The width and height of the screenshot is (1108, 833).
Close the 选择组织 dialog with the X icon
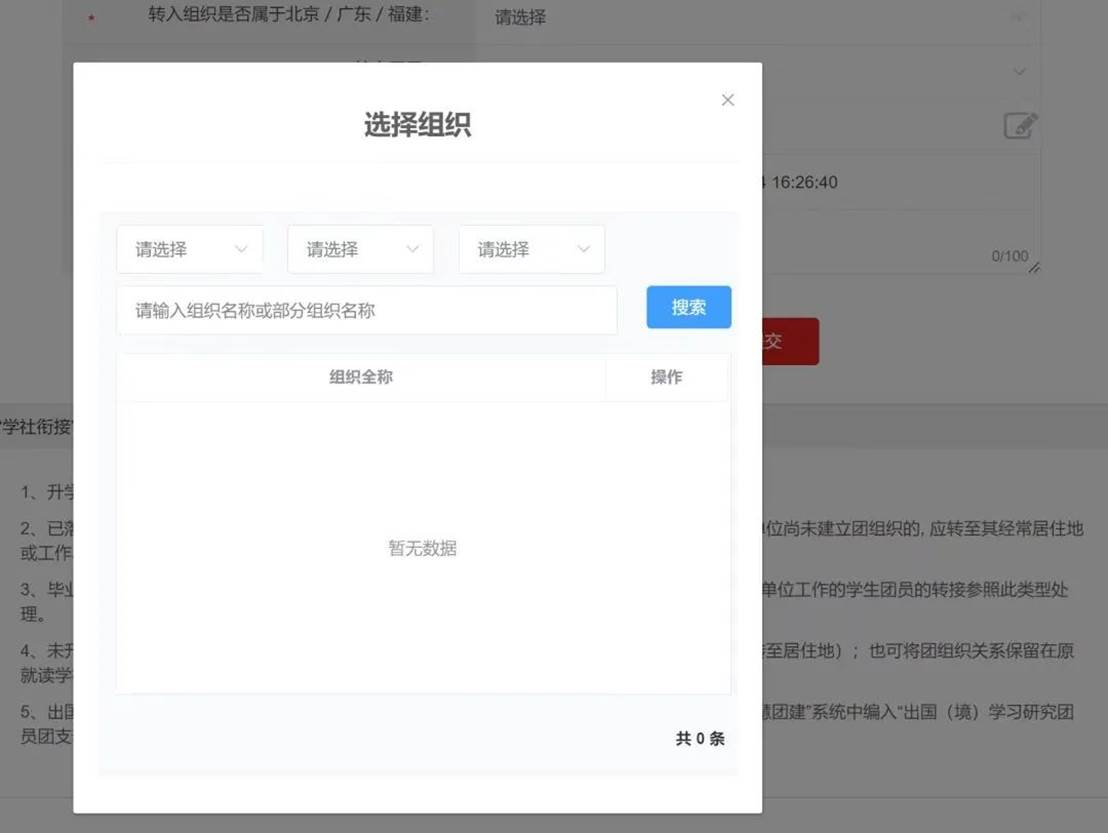(x=728, y=100)
